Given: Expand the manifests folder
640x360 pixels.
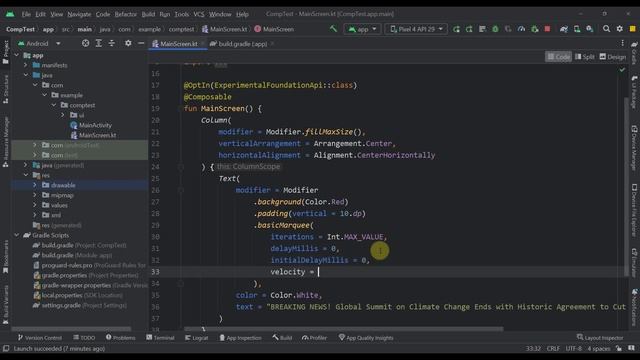Looking at the screenshot, I should [x=26, y=65].
